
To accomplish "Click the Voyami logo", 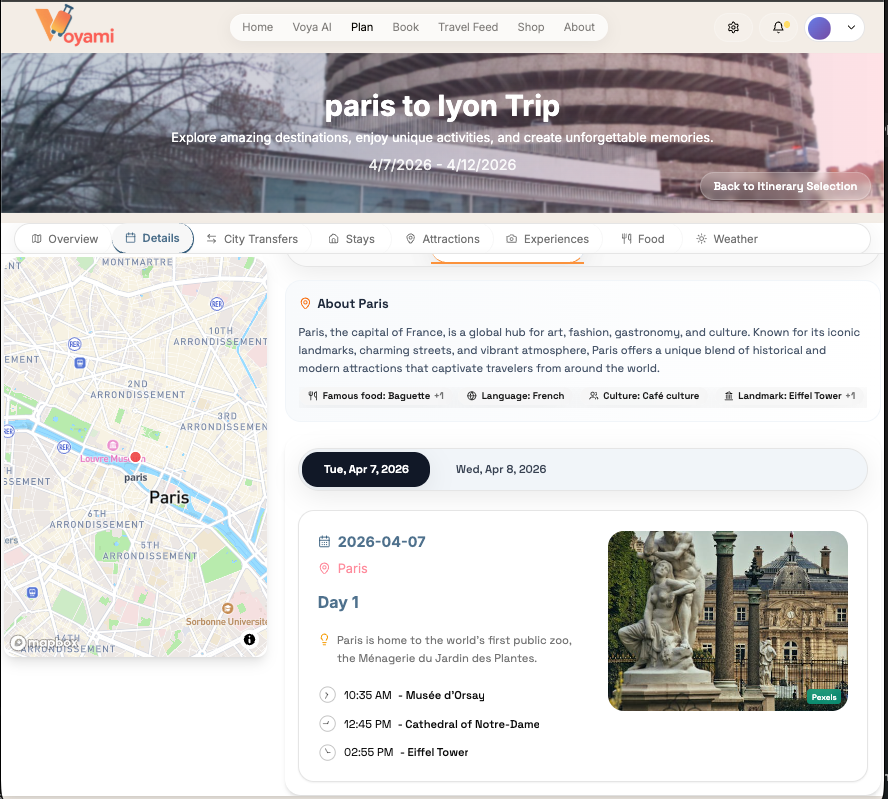I will (75, 27).
